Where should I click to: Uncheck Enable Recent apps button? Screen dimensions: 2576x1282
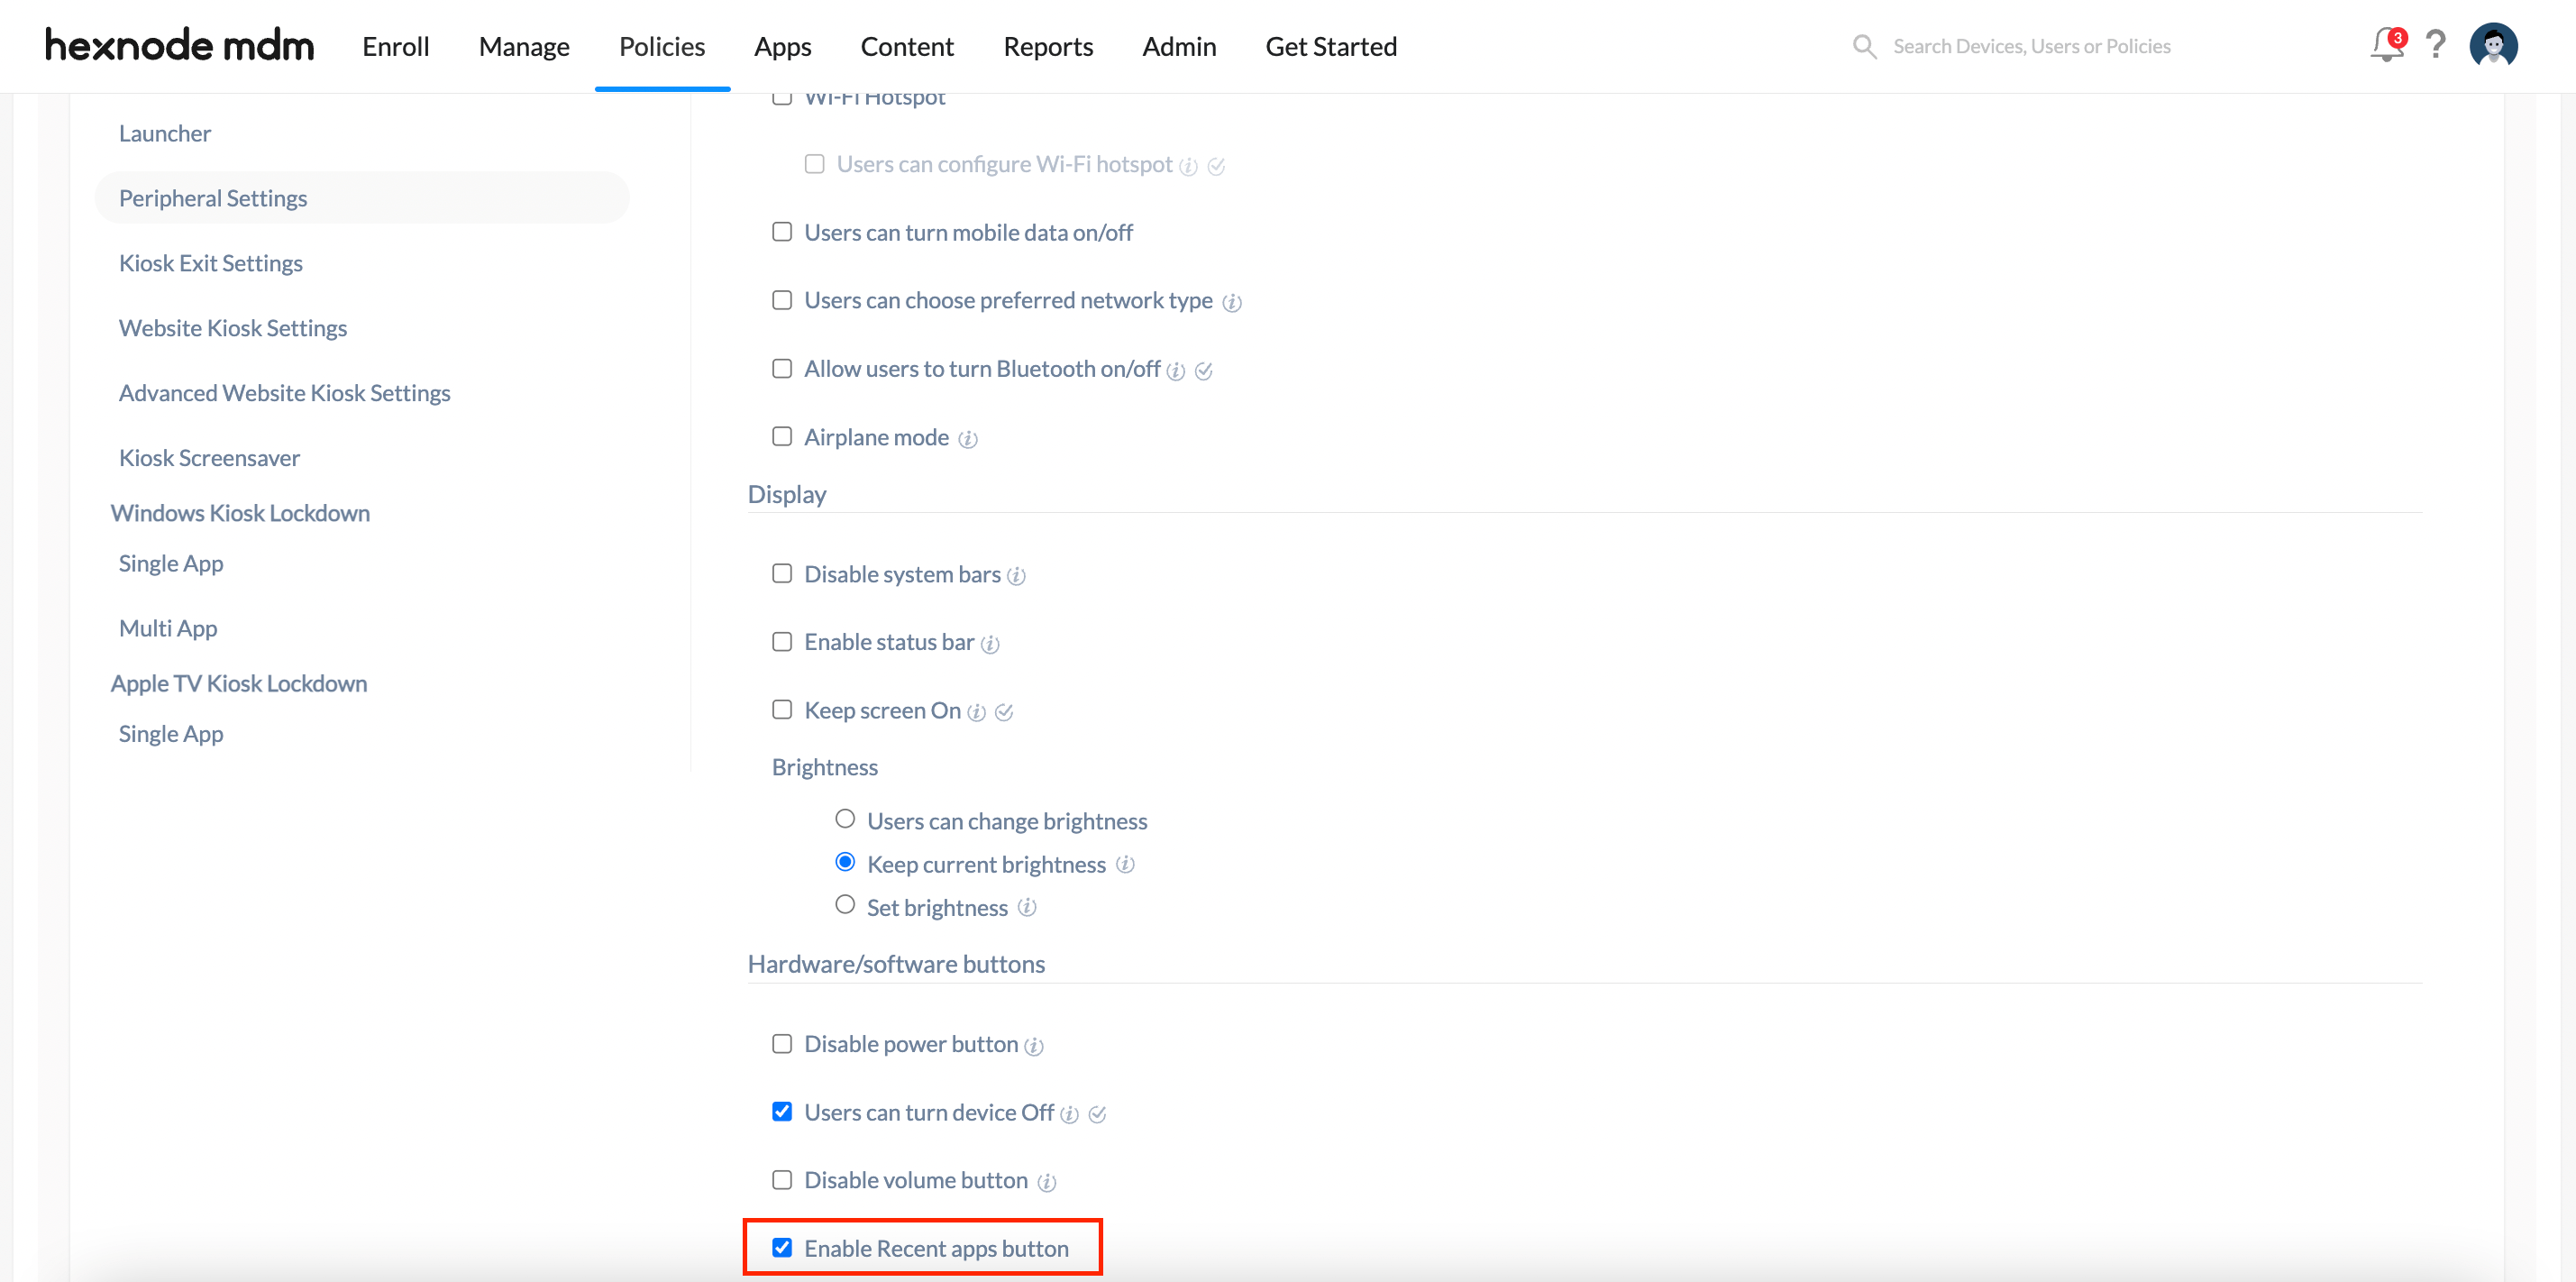782,1247
